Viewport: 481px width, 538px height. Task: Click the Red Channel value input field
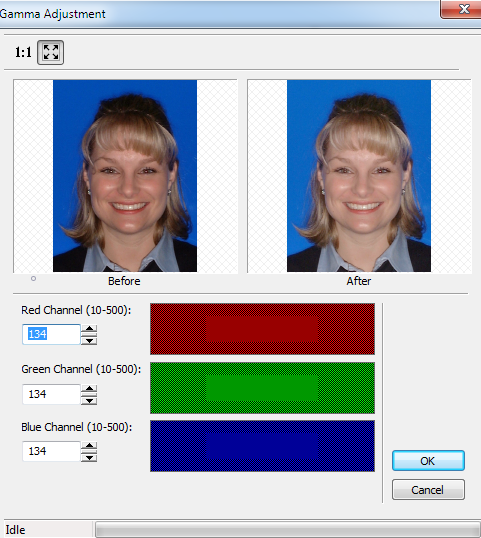point(51,334)
